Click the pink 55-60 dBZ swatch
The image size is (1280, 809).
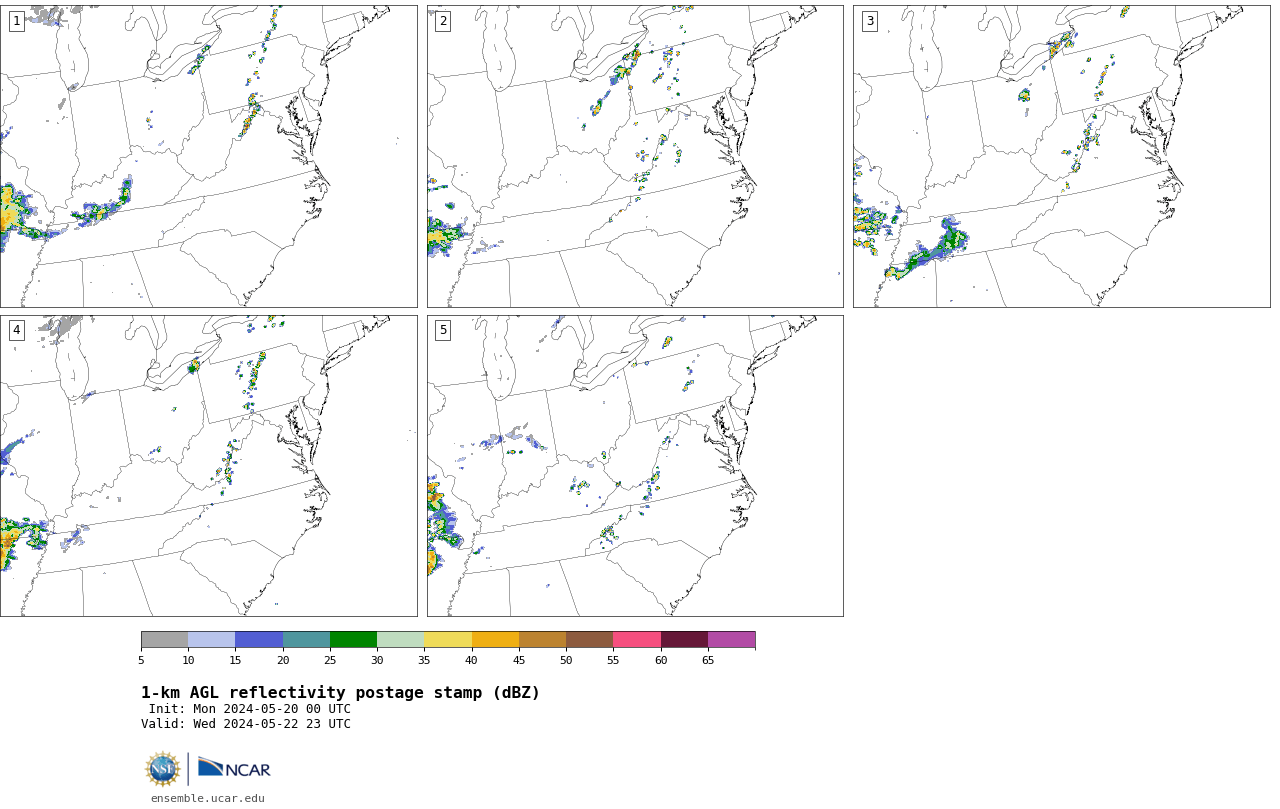637,640
